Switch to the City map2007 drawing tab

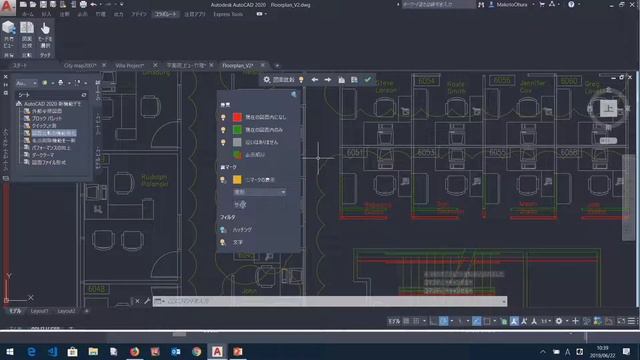[80, 65]
